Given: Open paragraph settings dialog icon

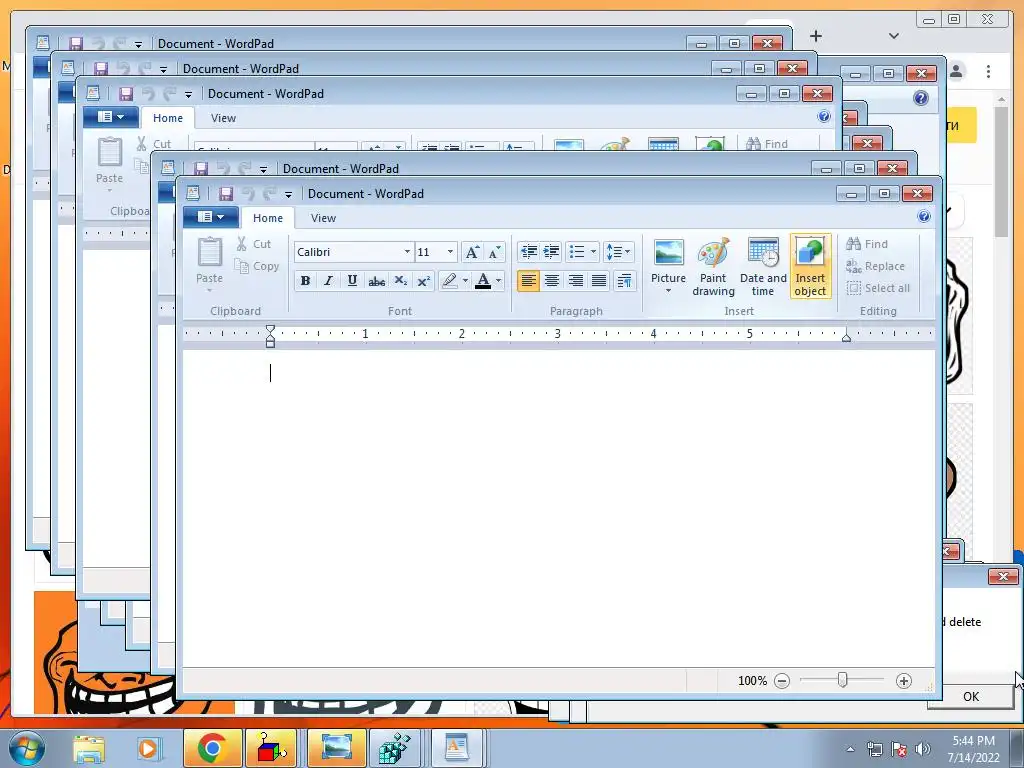Looking at the screenshot, I should (624, 281).
